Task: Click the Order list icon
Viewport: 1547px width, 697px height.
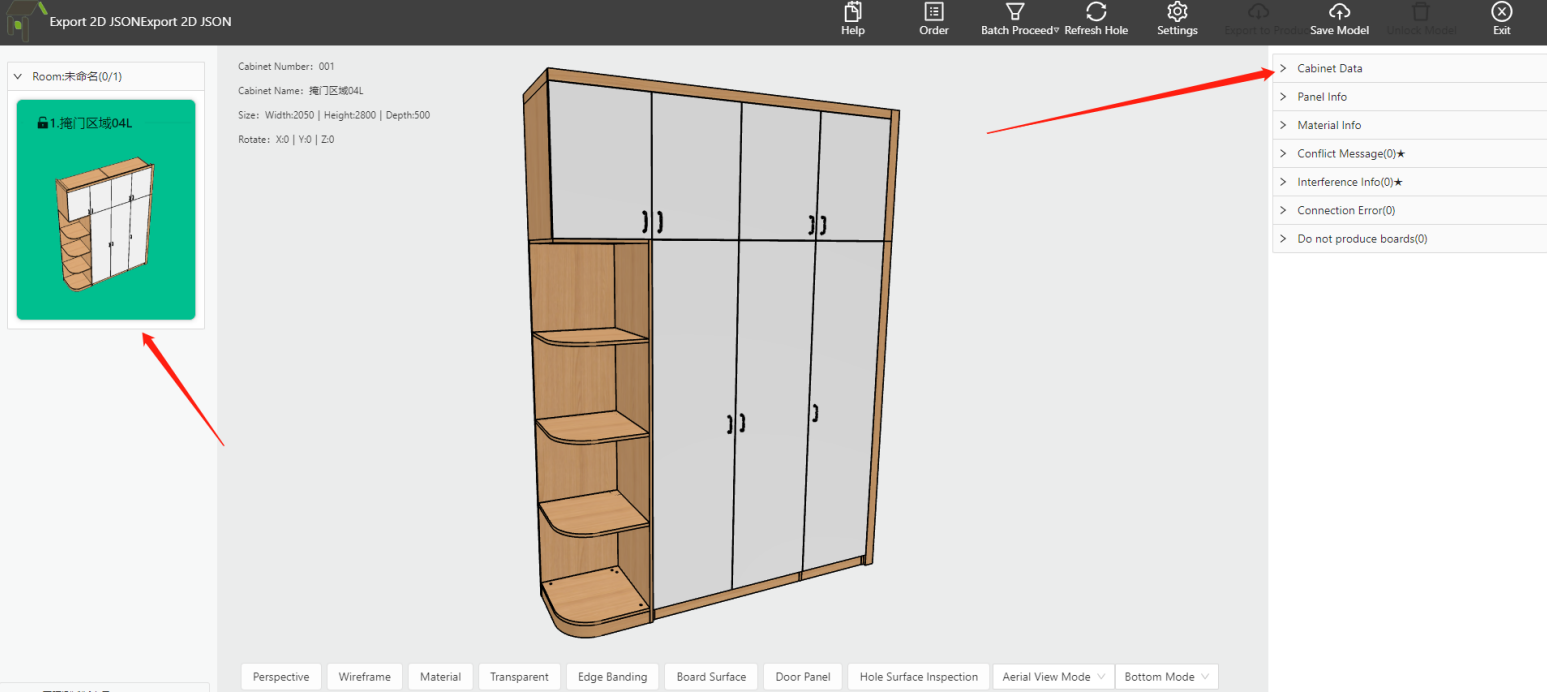Action: click(x=933, y=13)
